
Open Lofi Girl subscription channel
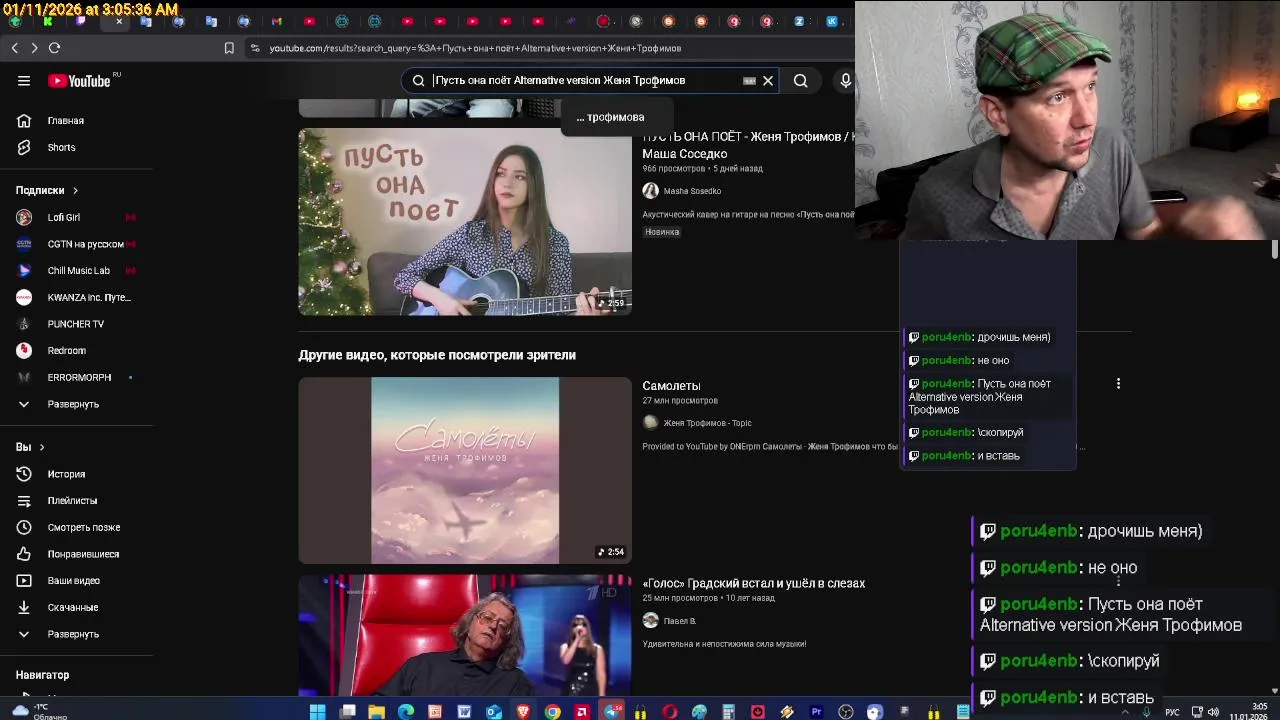point(77,217)
